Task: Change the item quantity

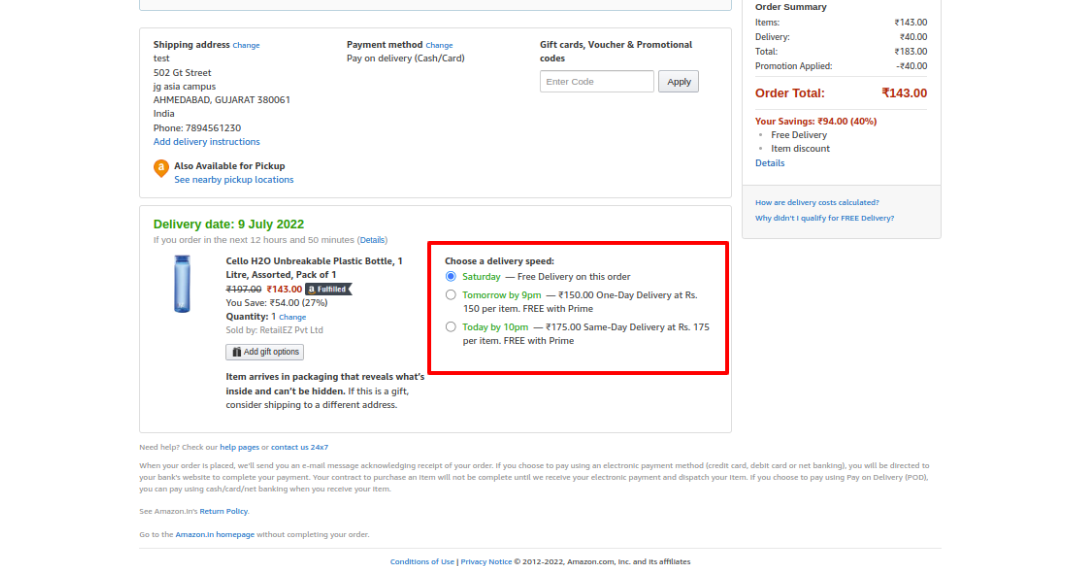Action: tap(292, 317)
